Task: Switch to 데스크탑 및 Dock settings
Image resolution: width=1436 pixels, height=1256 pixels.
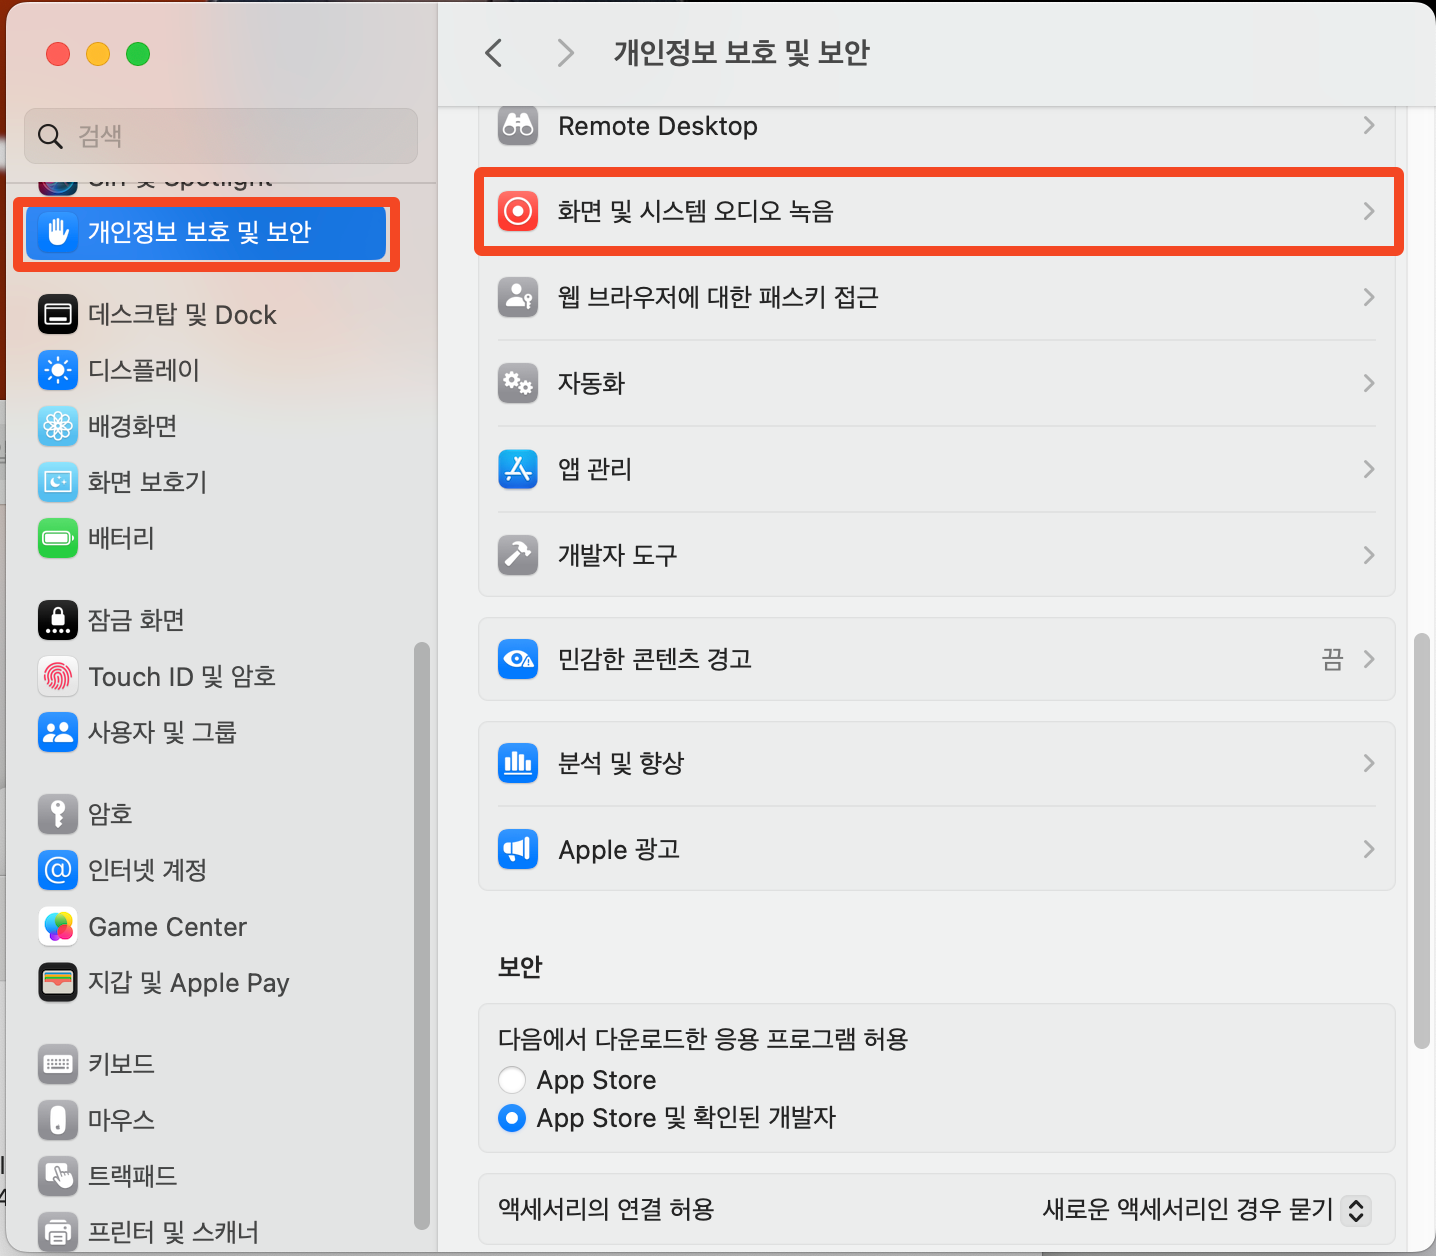Action: [182, 314]
